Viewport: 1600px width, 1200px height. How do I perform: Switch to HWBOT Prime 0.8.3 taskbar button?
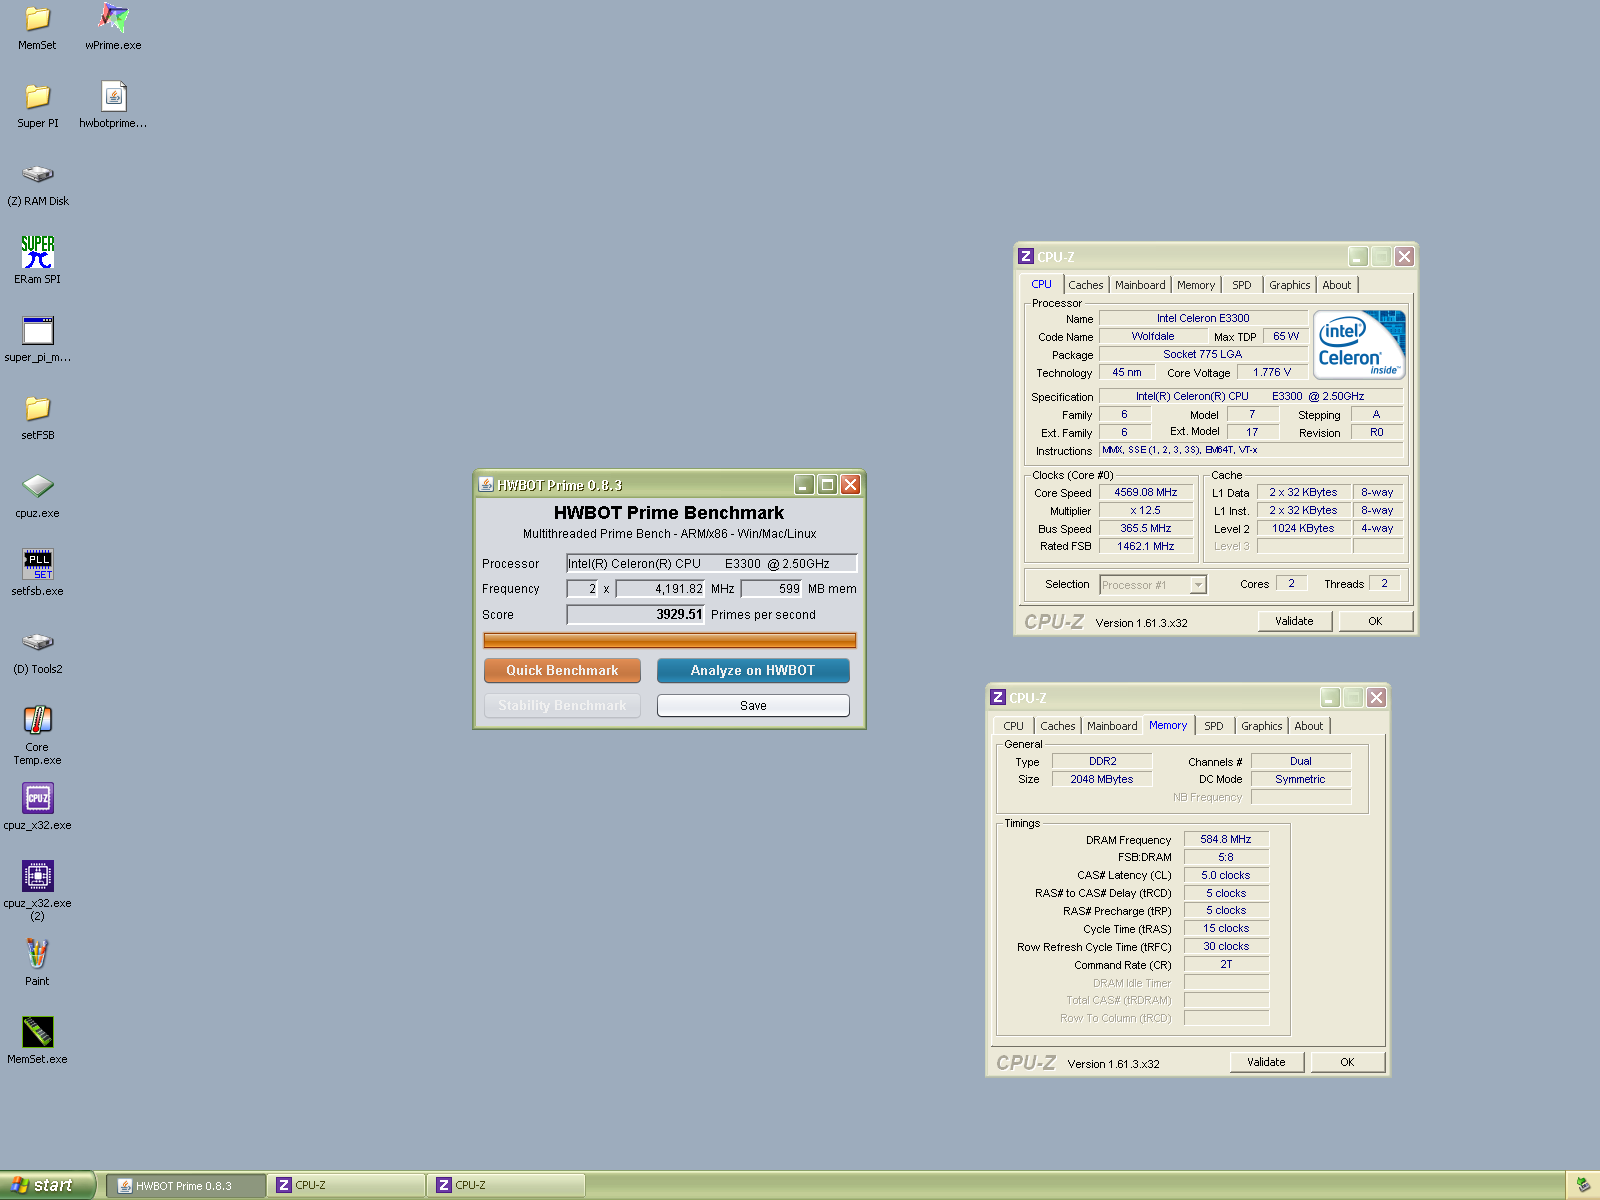[186, 1186]
